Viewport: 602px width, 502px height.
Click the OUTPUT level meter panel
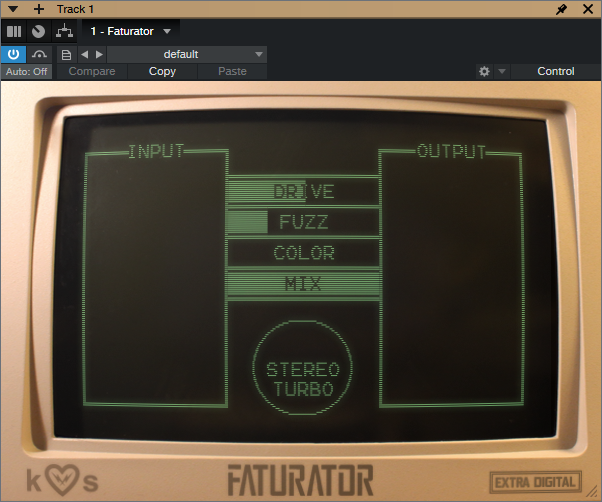tap(451, 276)
